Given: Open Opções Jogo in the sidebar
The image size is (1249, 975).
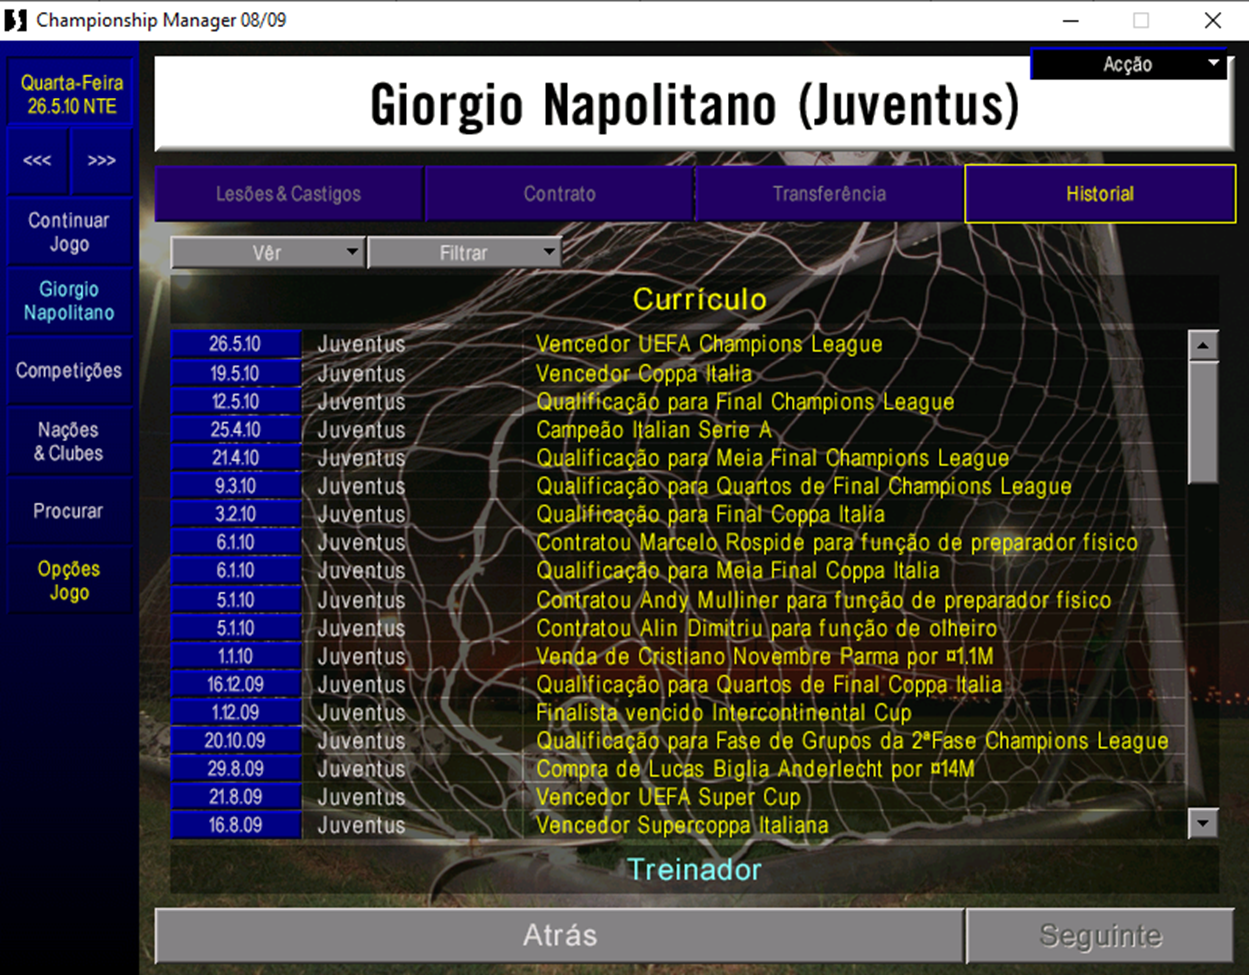Looking at the screenshot, I should pyautogui.click(x=69, y=580).
